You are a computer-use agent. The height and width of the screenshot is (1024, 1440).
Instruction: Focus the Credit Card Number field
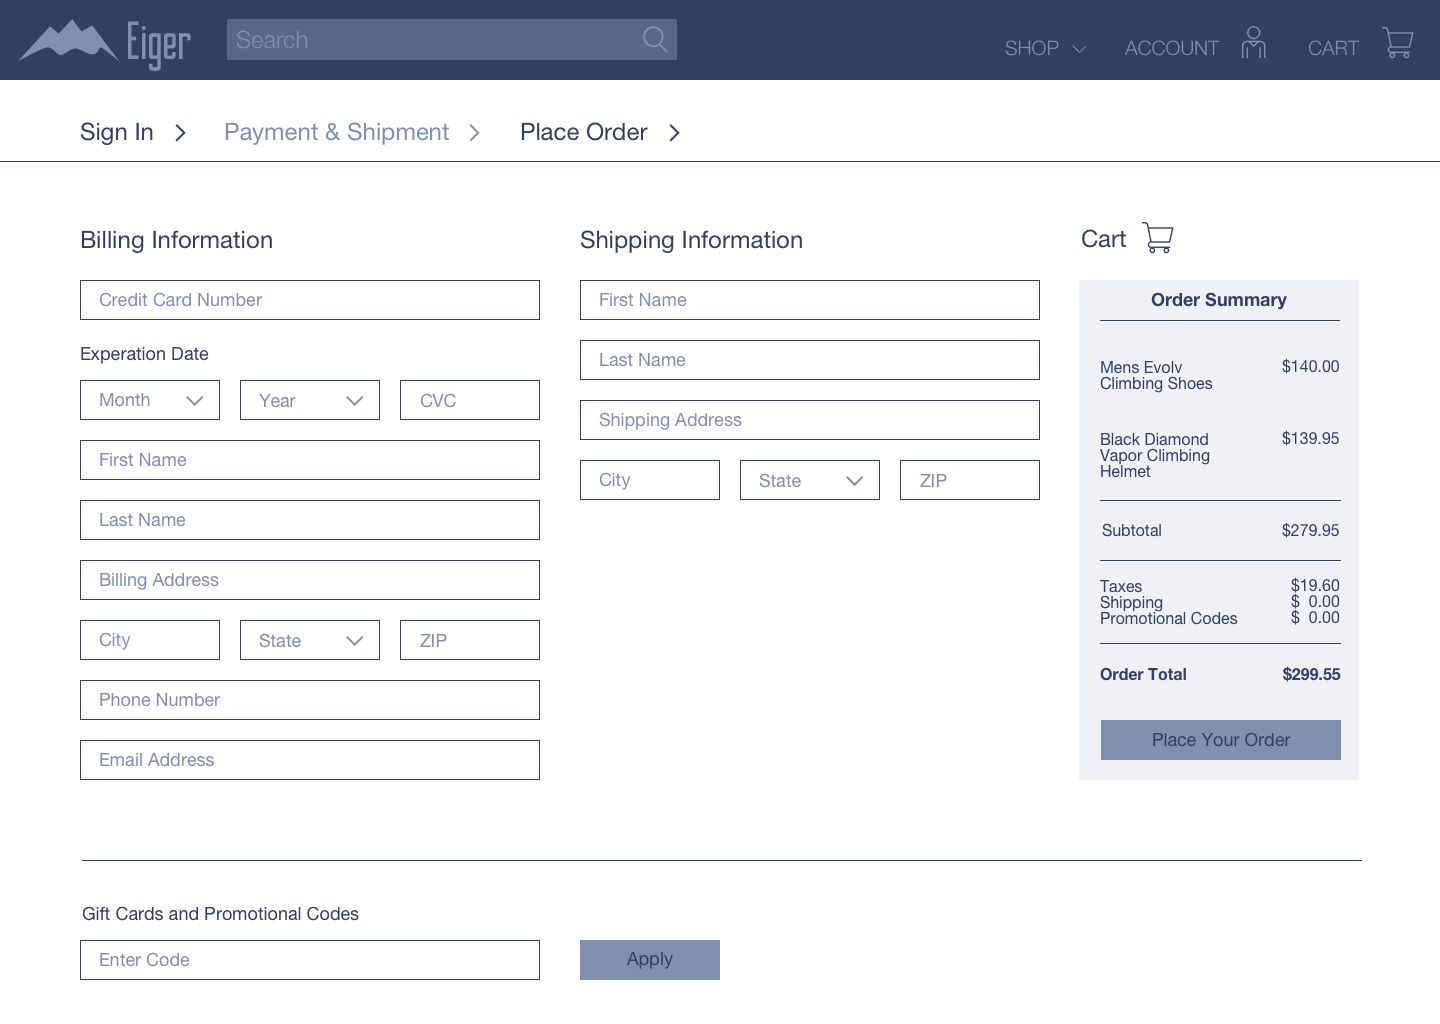tap(310, 300)
